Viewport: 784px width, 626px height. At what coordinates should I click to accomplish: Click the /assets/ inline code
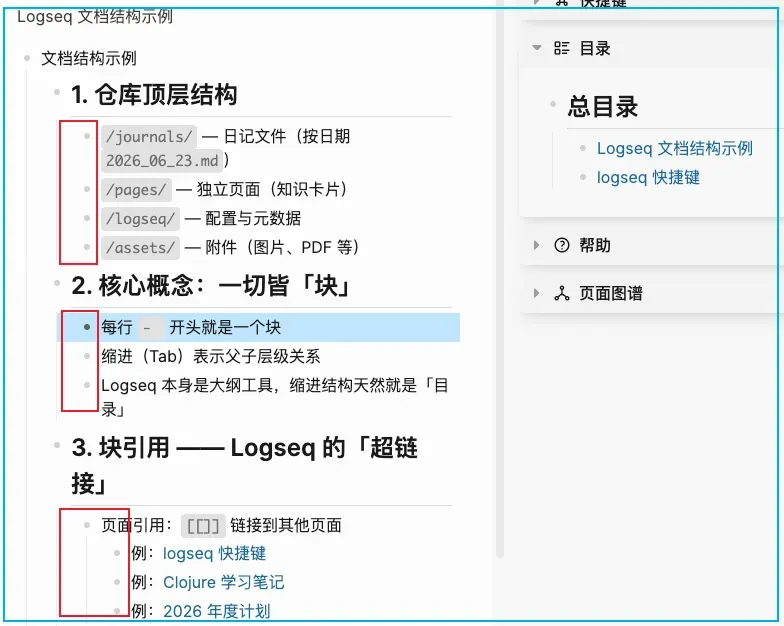click(x=140, y=248)
